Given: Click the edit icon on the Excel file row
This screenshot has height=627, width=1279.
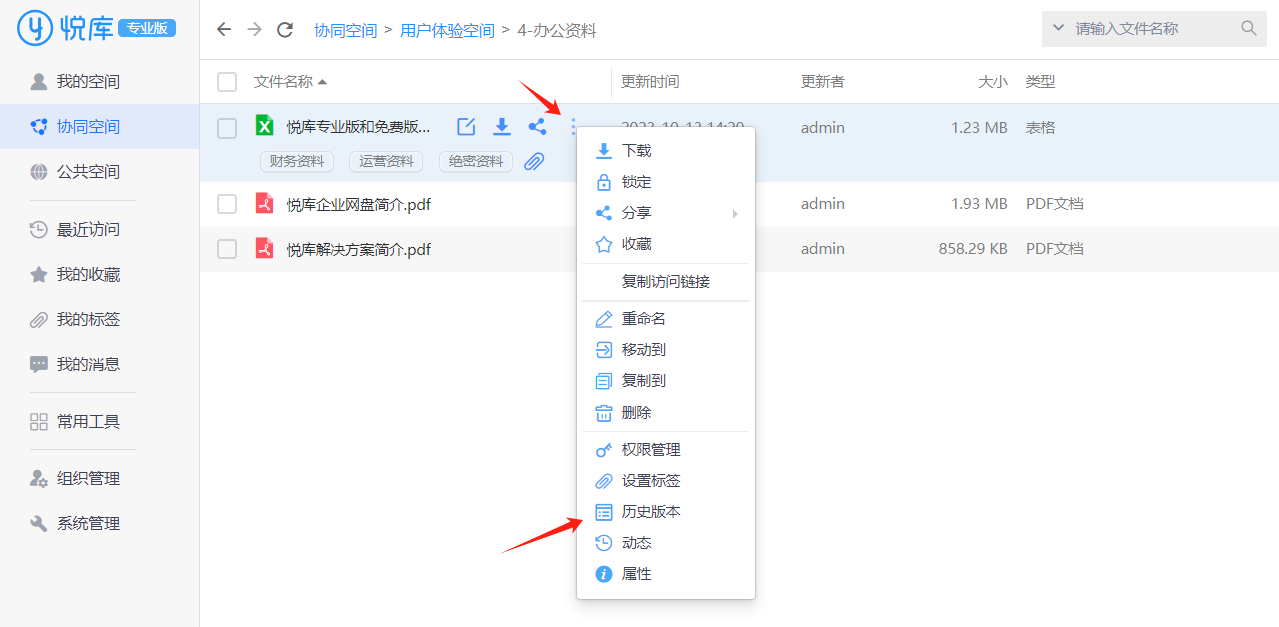Looking at the screenshot, I should tap(466, 127).
